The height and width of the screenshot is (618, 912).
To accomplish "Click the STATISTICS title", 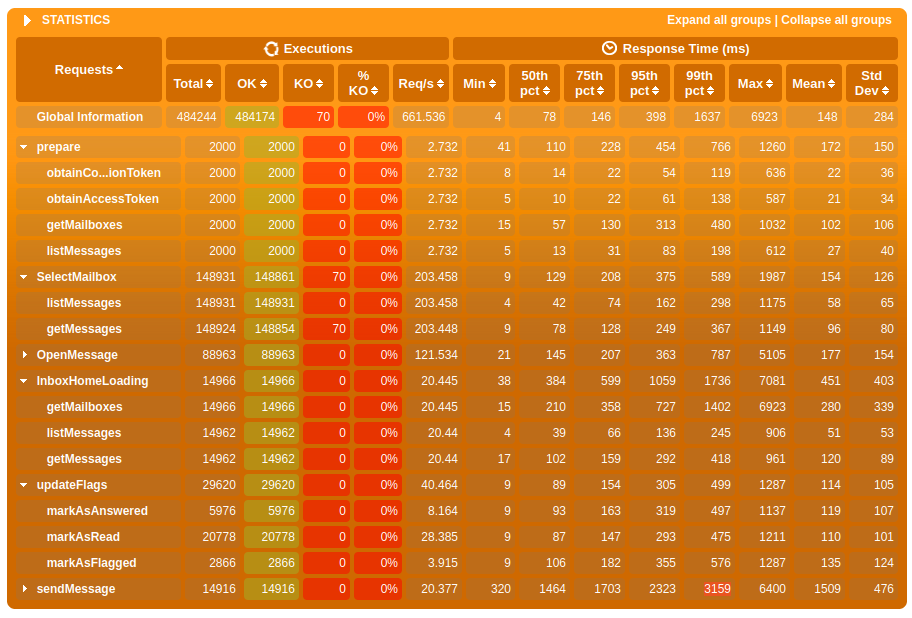I will click(76, 20).
